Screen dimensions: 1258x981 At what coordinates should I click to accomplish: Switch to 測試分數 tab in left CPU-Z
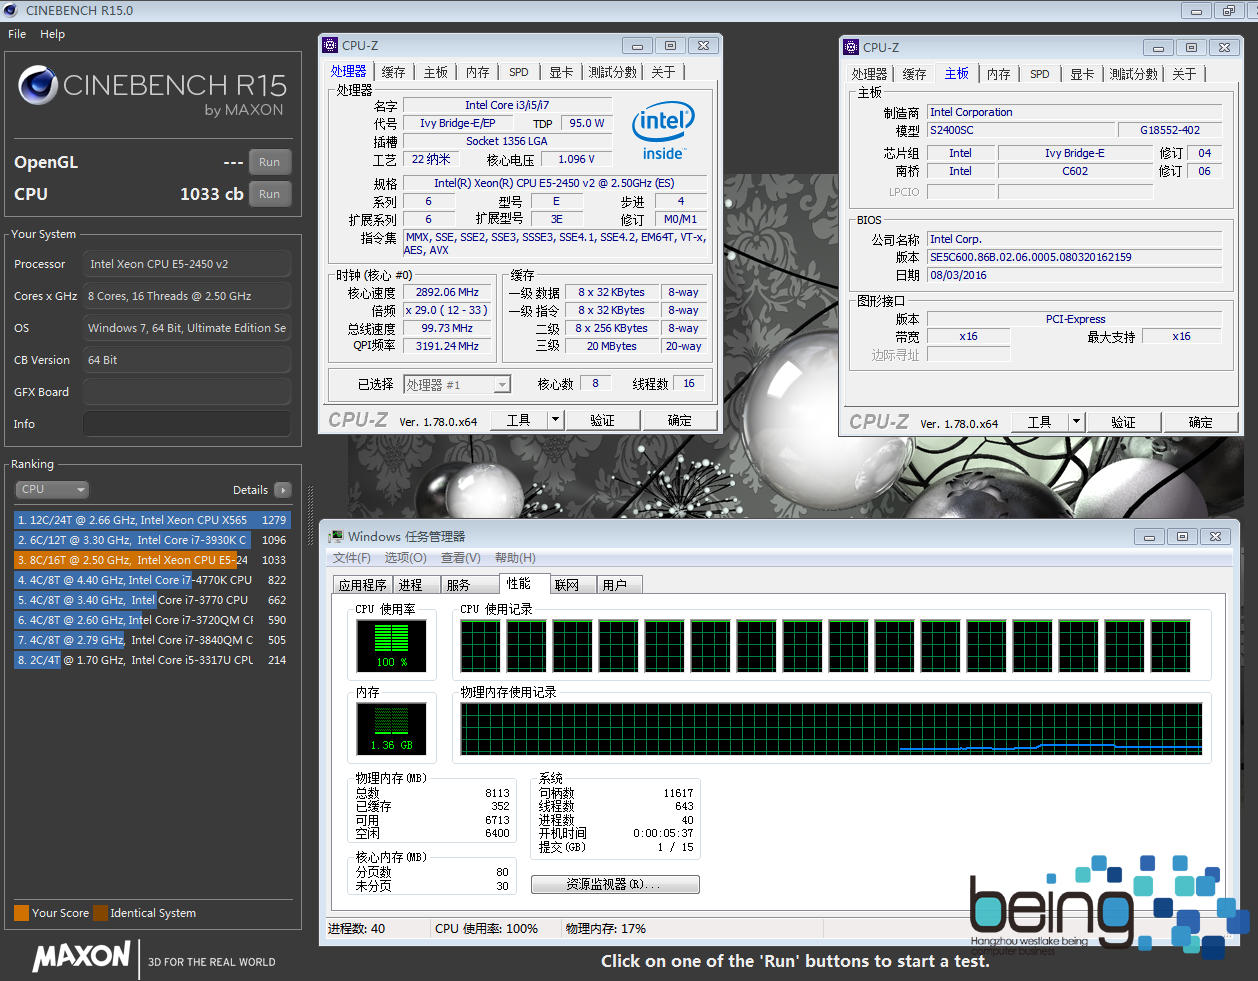[612, 72]
